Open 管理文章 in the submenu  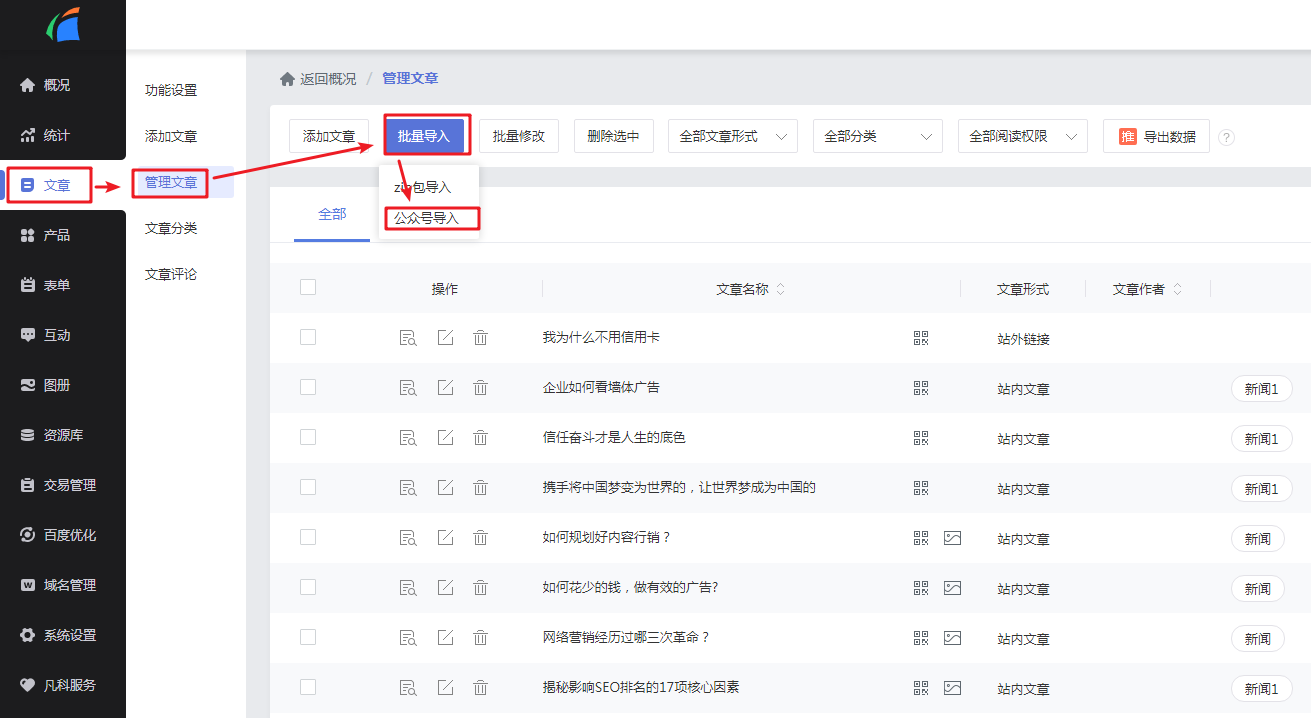pyautogui.click(x=171, y=182)
